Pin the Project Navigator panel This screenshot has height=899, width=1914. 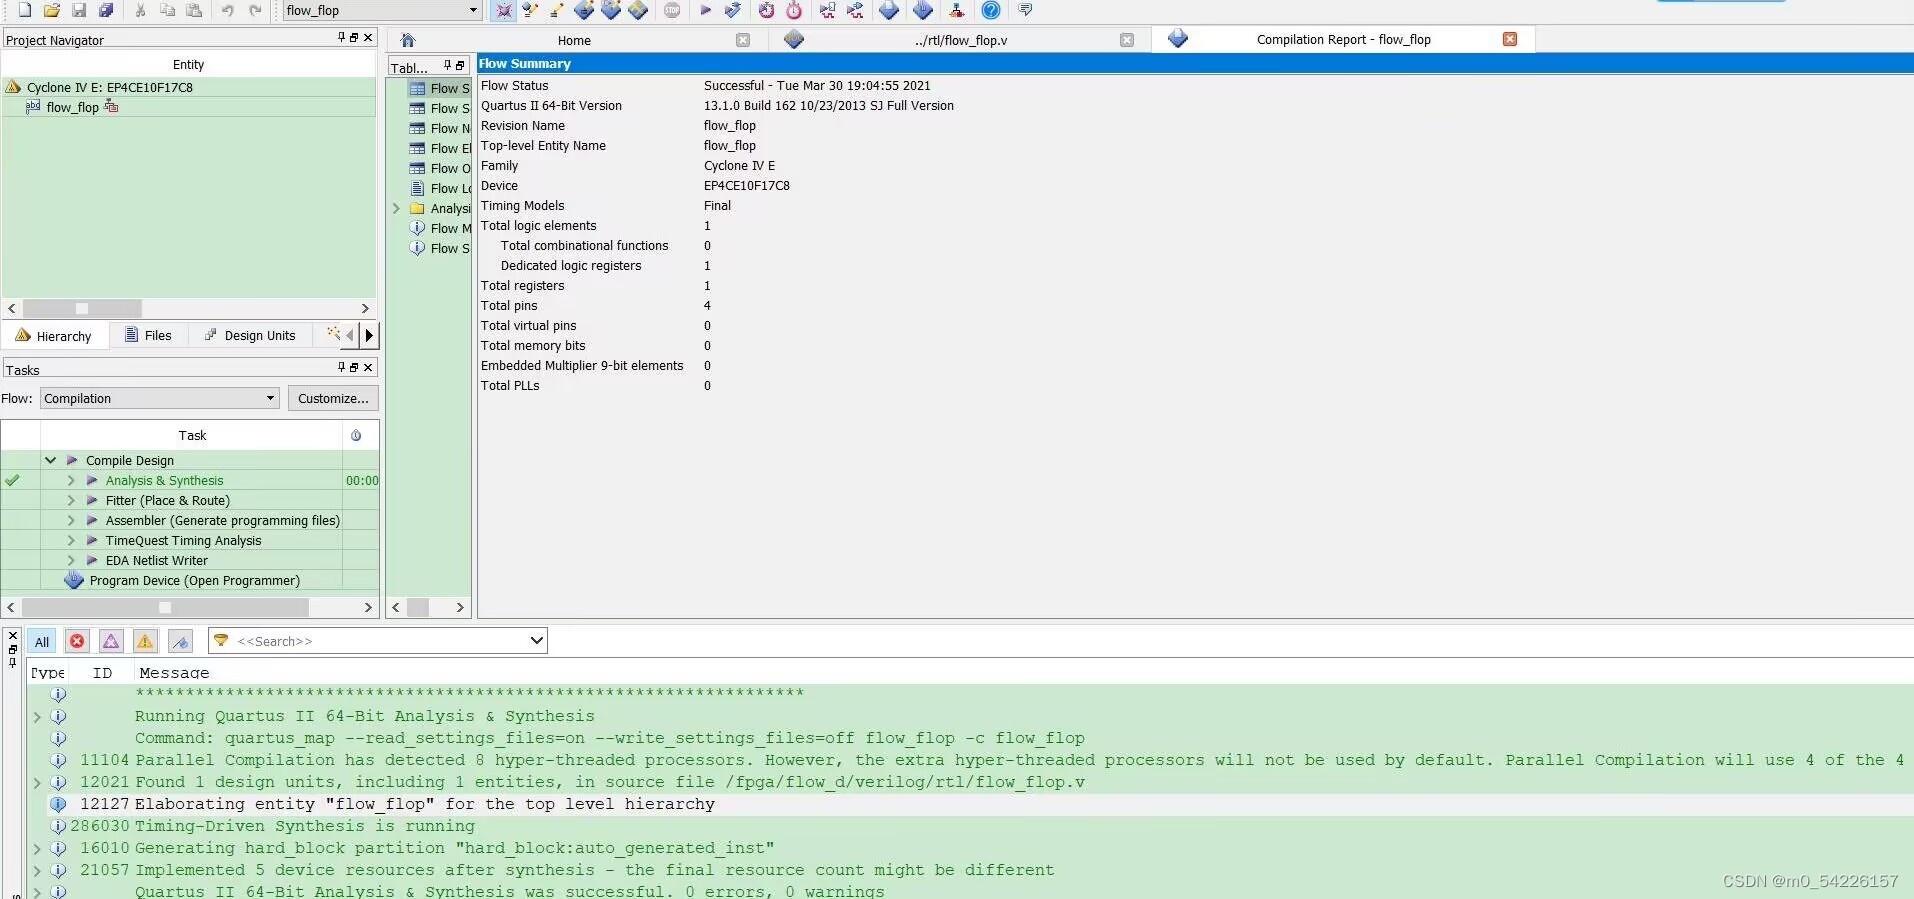click(341, 37)
